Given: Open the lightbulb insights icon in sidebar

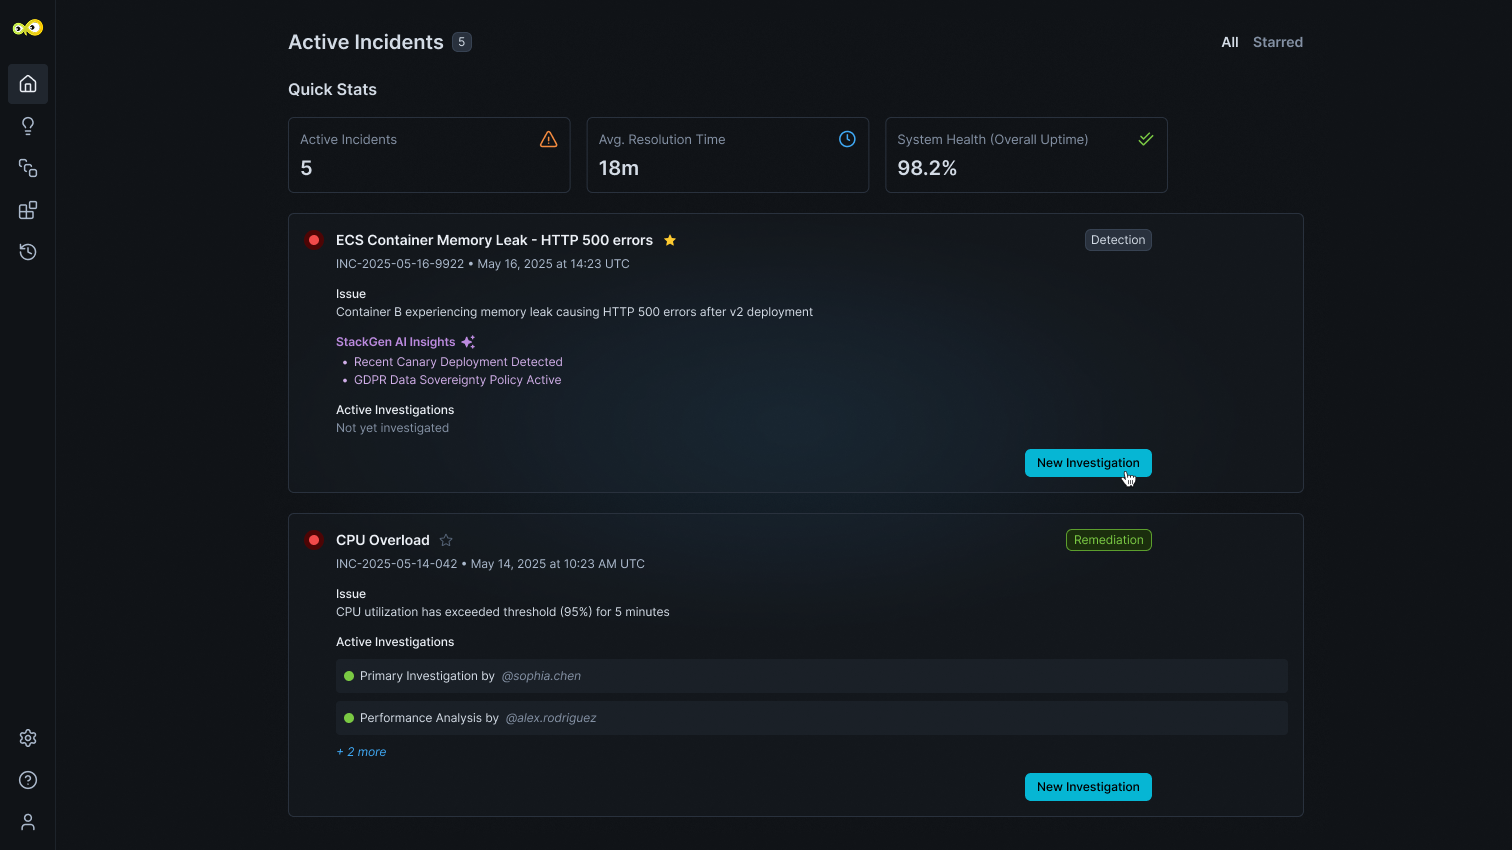Looking at the screenshot, I should point(28,126).
